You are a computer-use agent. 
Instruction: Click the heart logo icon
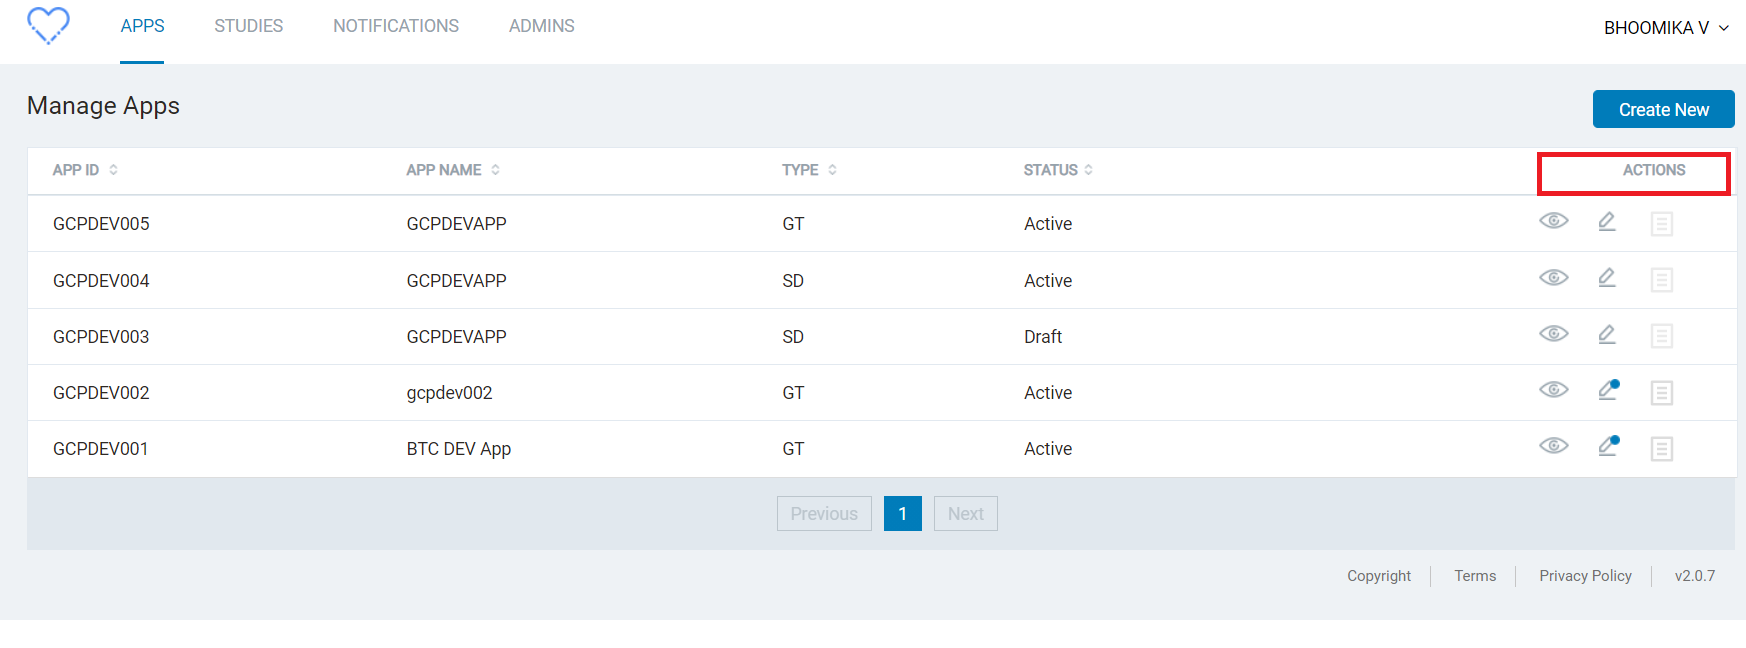pos(48,25)
